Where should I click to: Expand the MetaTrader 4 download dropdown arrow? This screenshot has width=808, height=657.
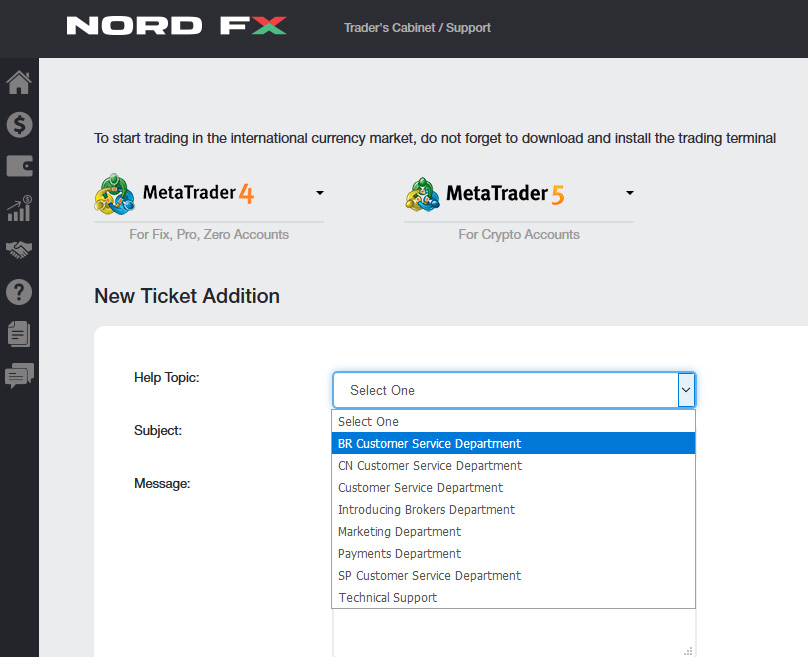[x=319, y=193]
